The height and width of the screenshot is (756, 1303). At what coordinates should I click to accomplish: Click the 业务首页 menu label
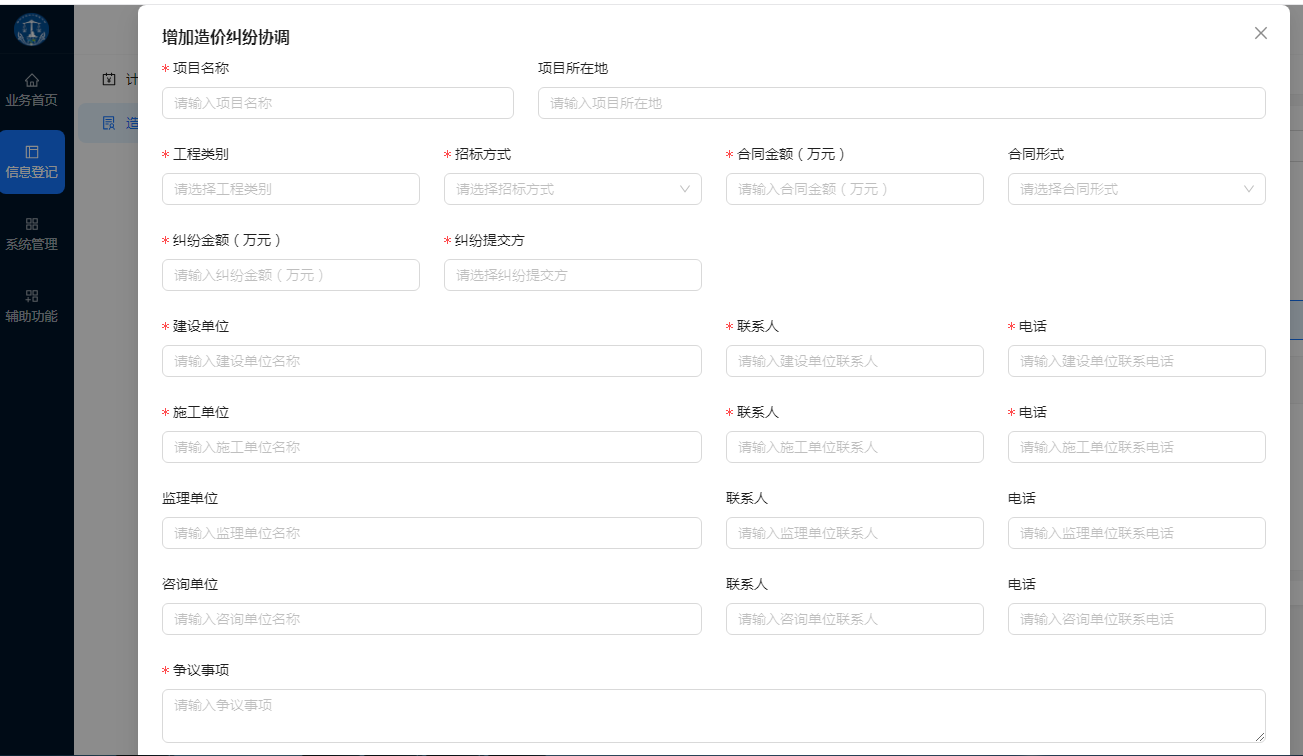pos(32,100)
